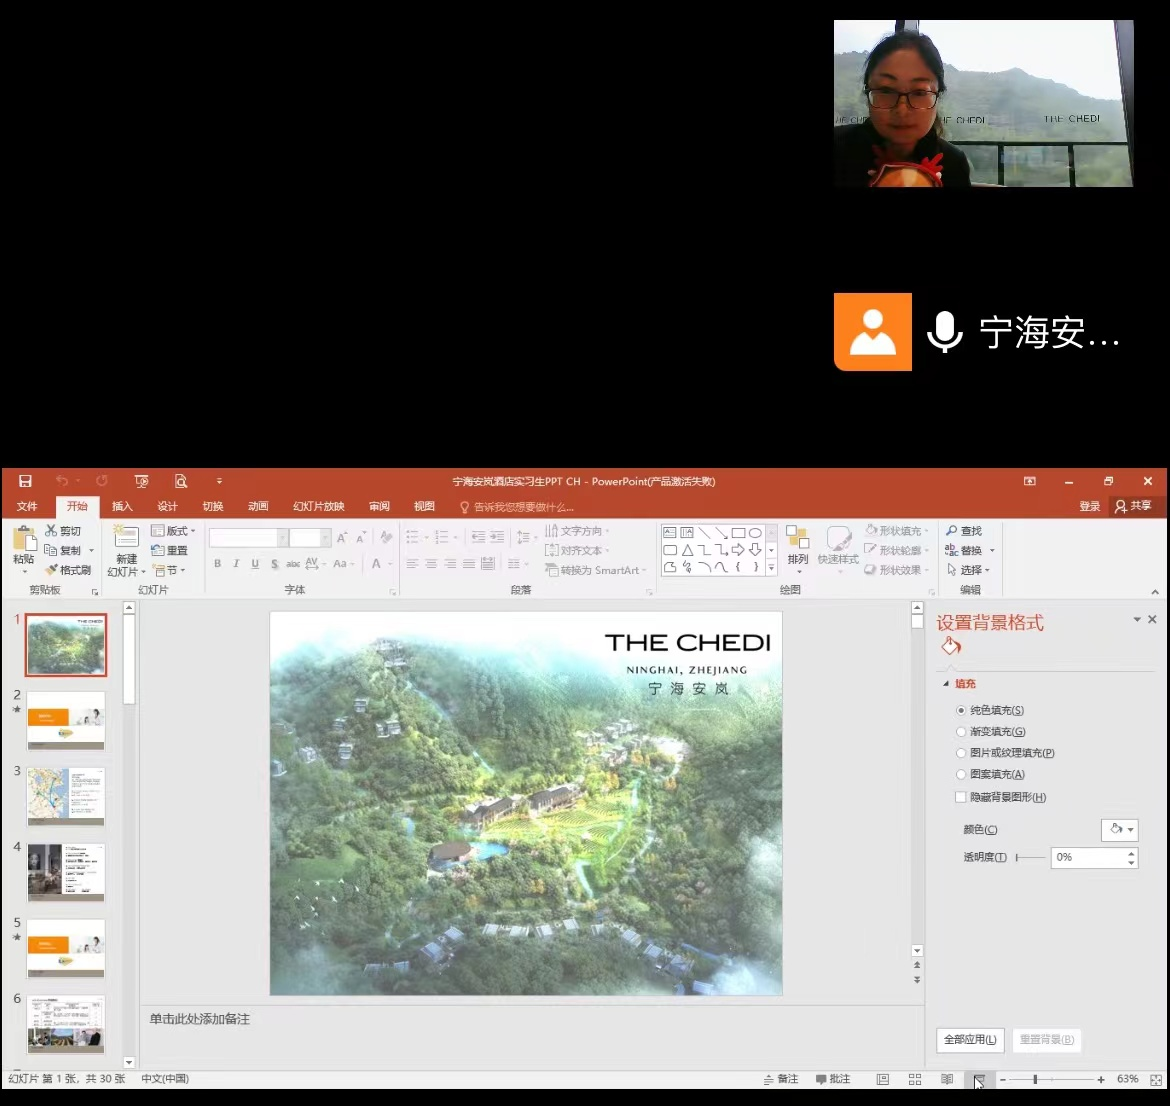
Task: Open the Insert (插入) ribbon tab
Action: pyautogui.click(x=122, y=506)
